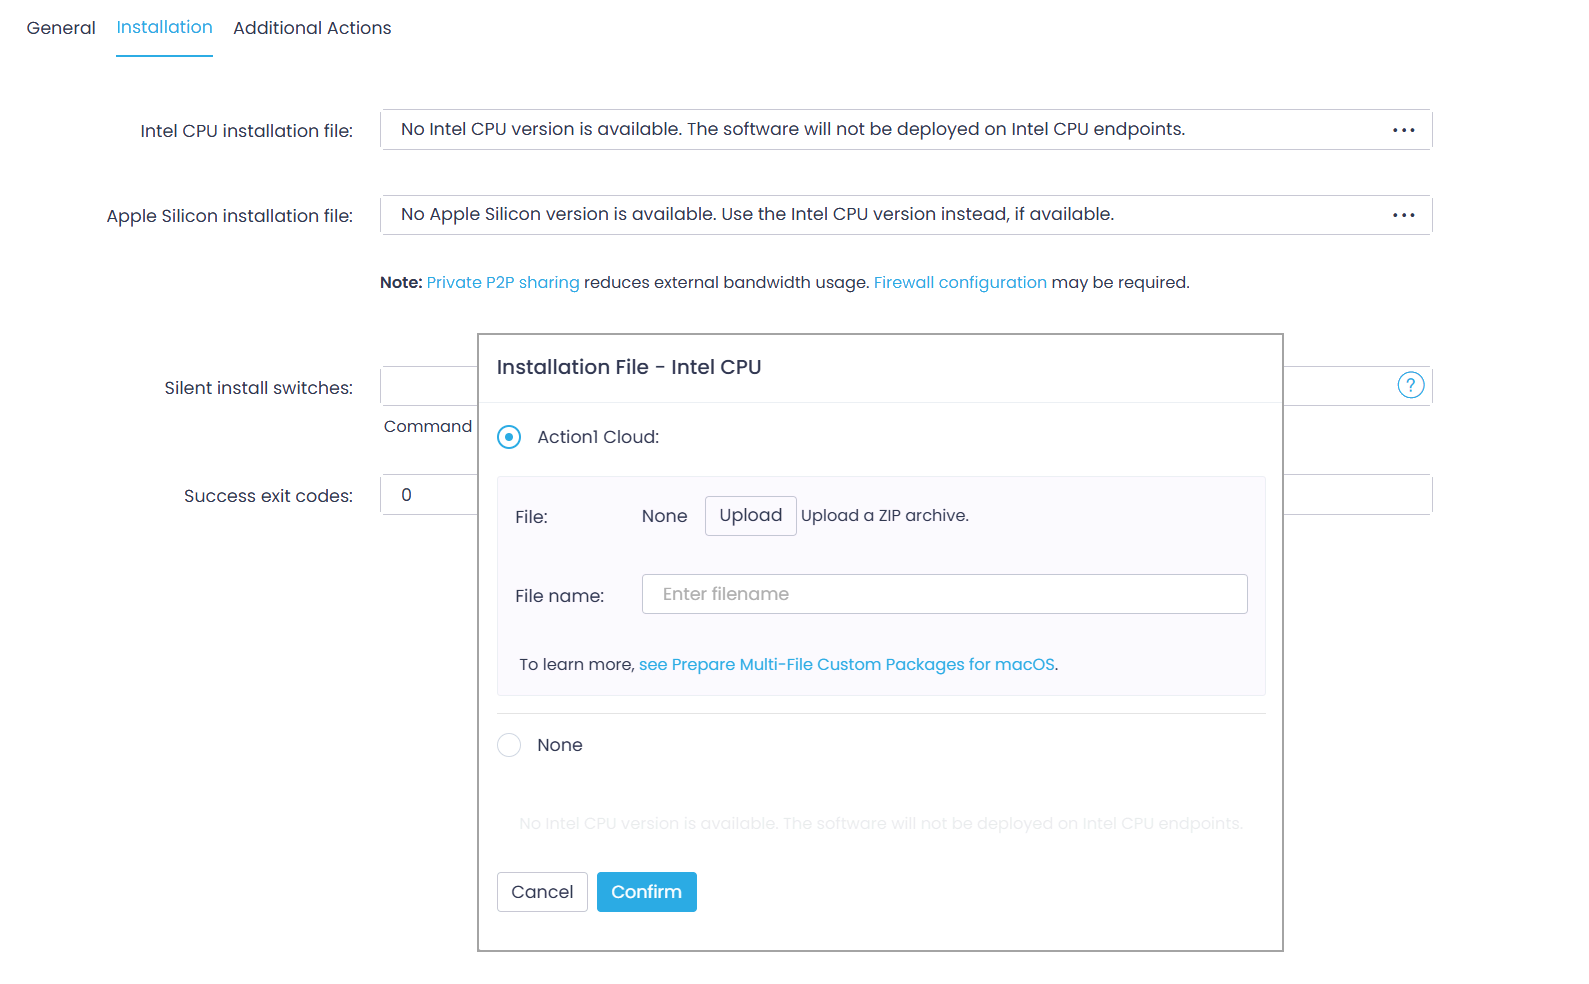
Task: Focus the Enter filename input field
Action: [944, 594]
